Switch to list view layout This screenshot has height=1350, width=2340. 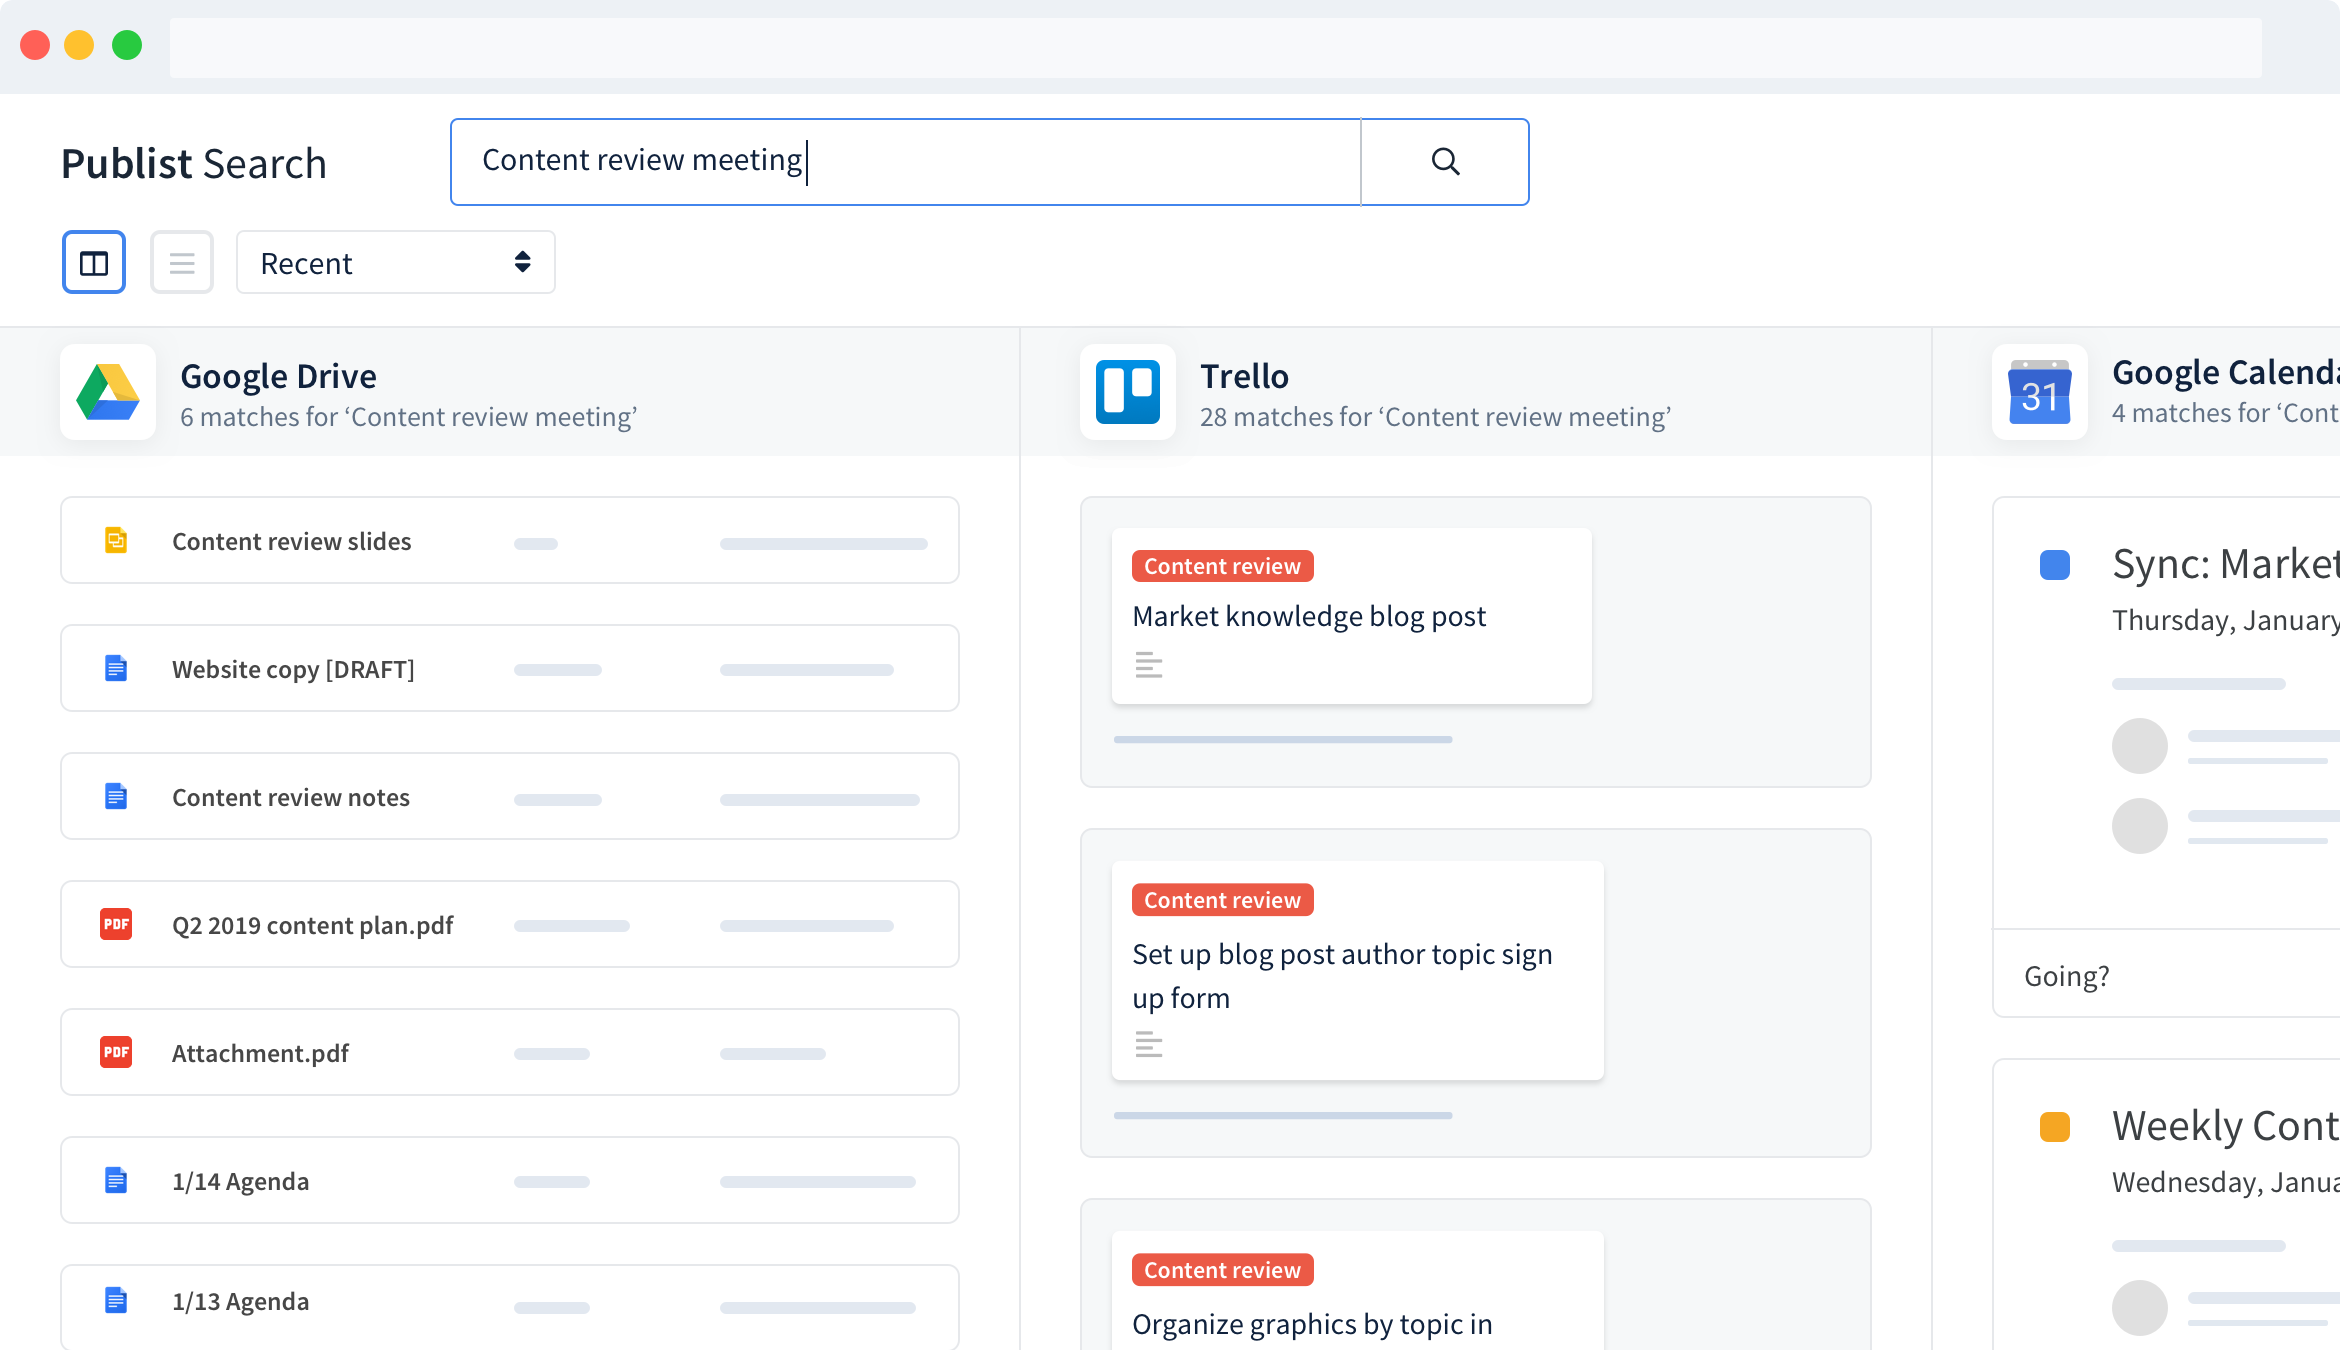click(182, 263)
